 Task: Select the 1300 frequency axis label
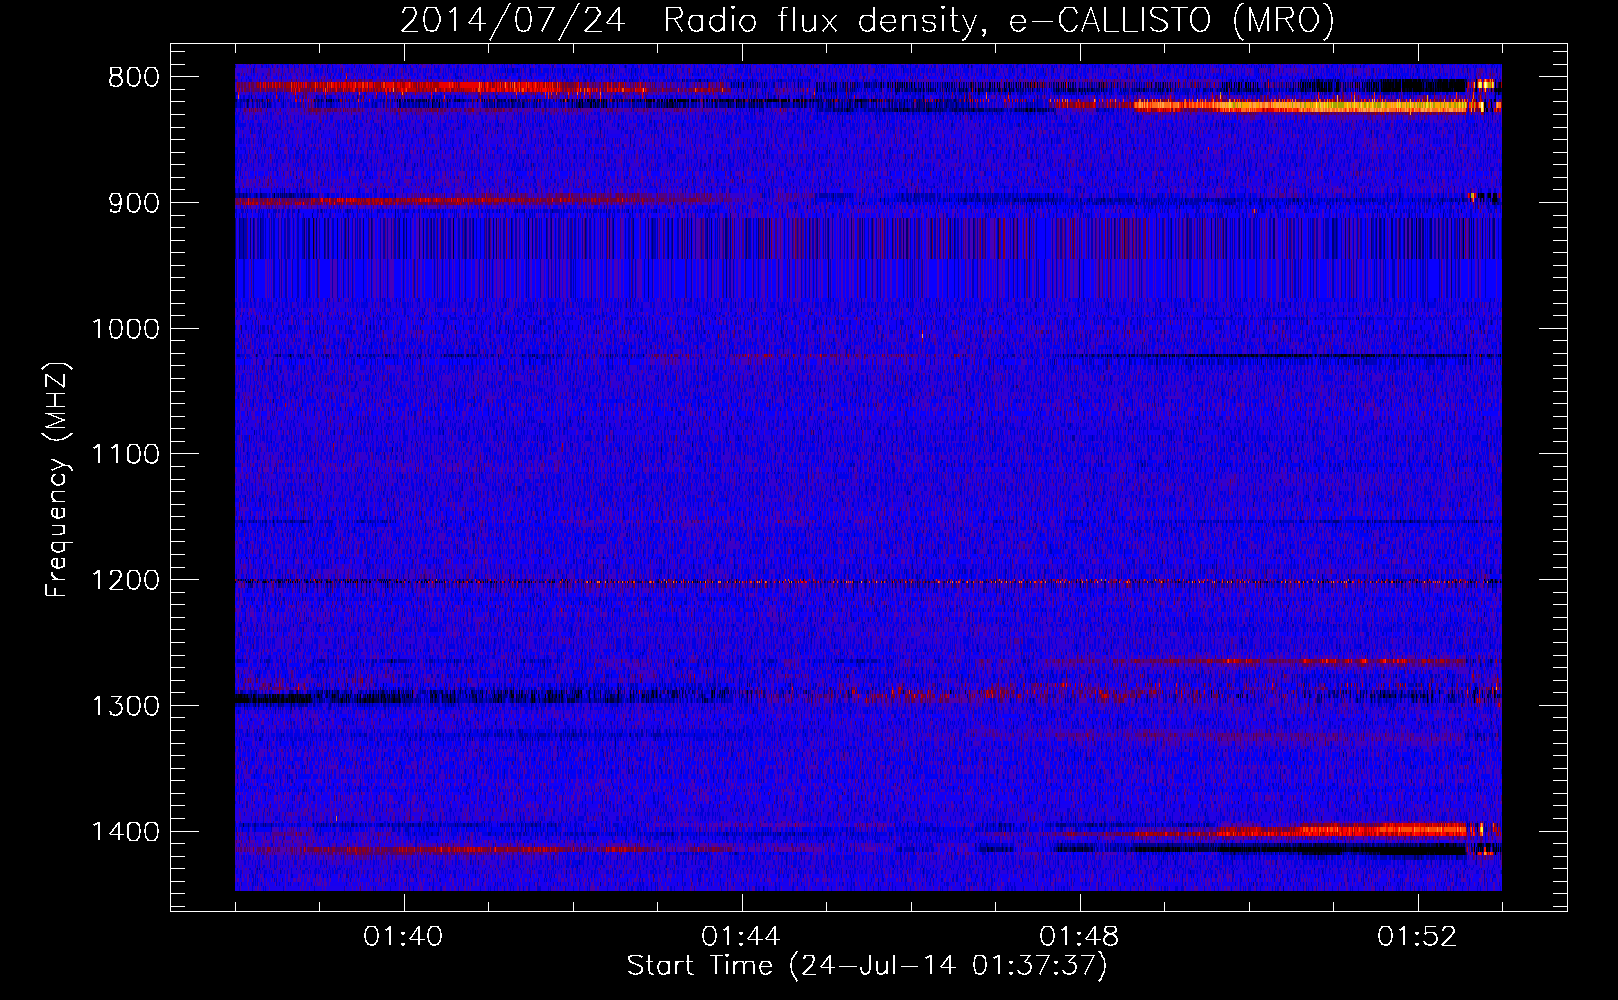125,707
